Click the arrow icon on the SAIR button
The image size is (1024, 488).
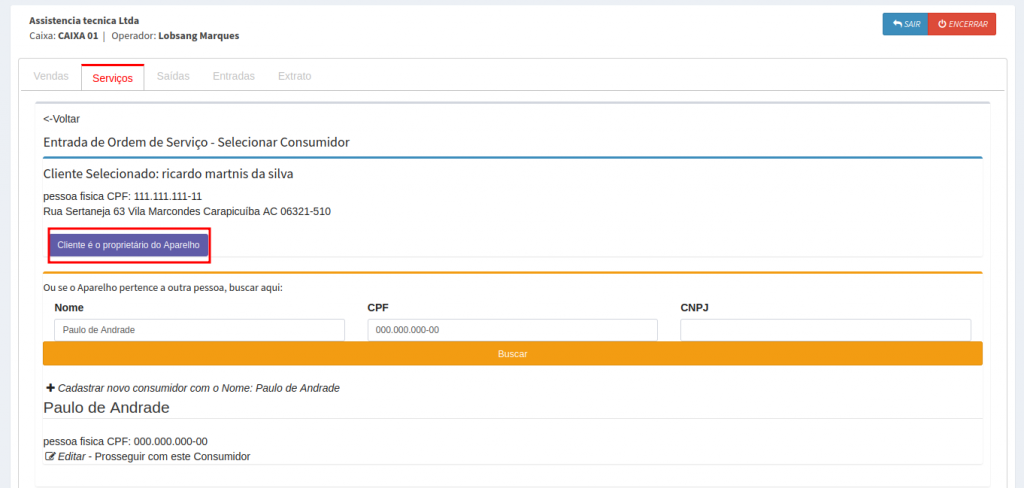(x=897, y=24)
